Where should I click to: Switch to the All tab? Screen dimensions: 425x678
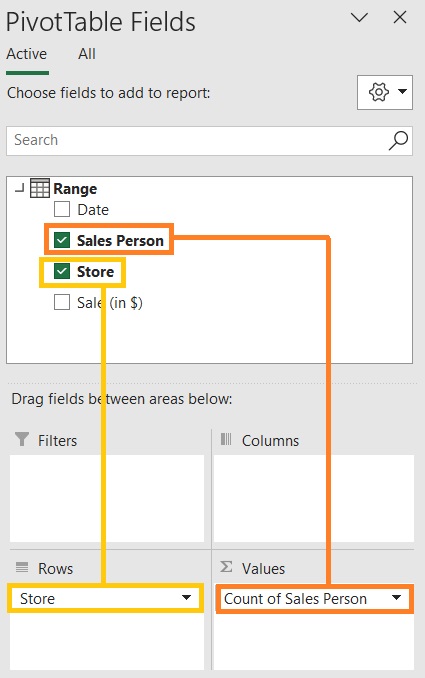click(86, 54)
